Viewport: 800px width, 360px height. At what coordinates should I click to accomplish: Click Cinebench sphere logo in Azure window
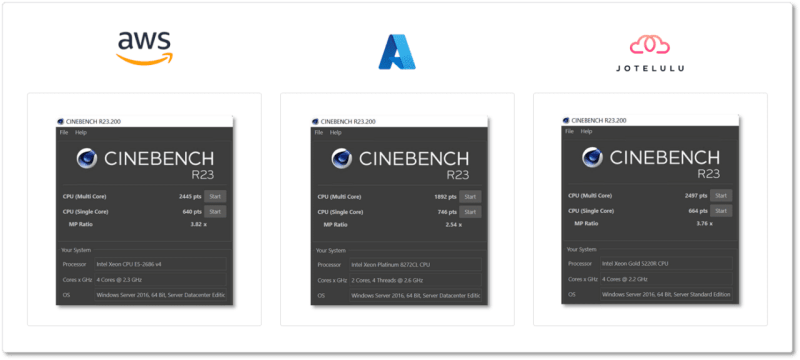click(342, 158)
